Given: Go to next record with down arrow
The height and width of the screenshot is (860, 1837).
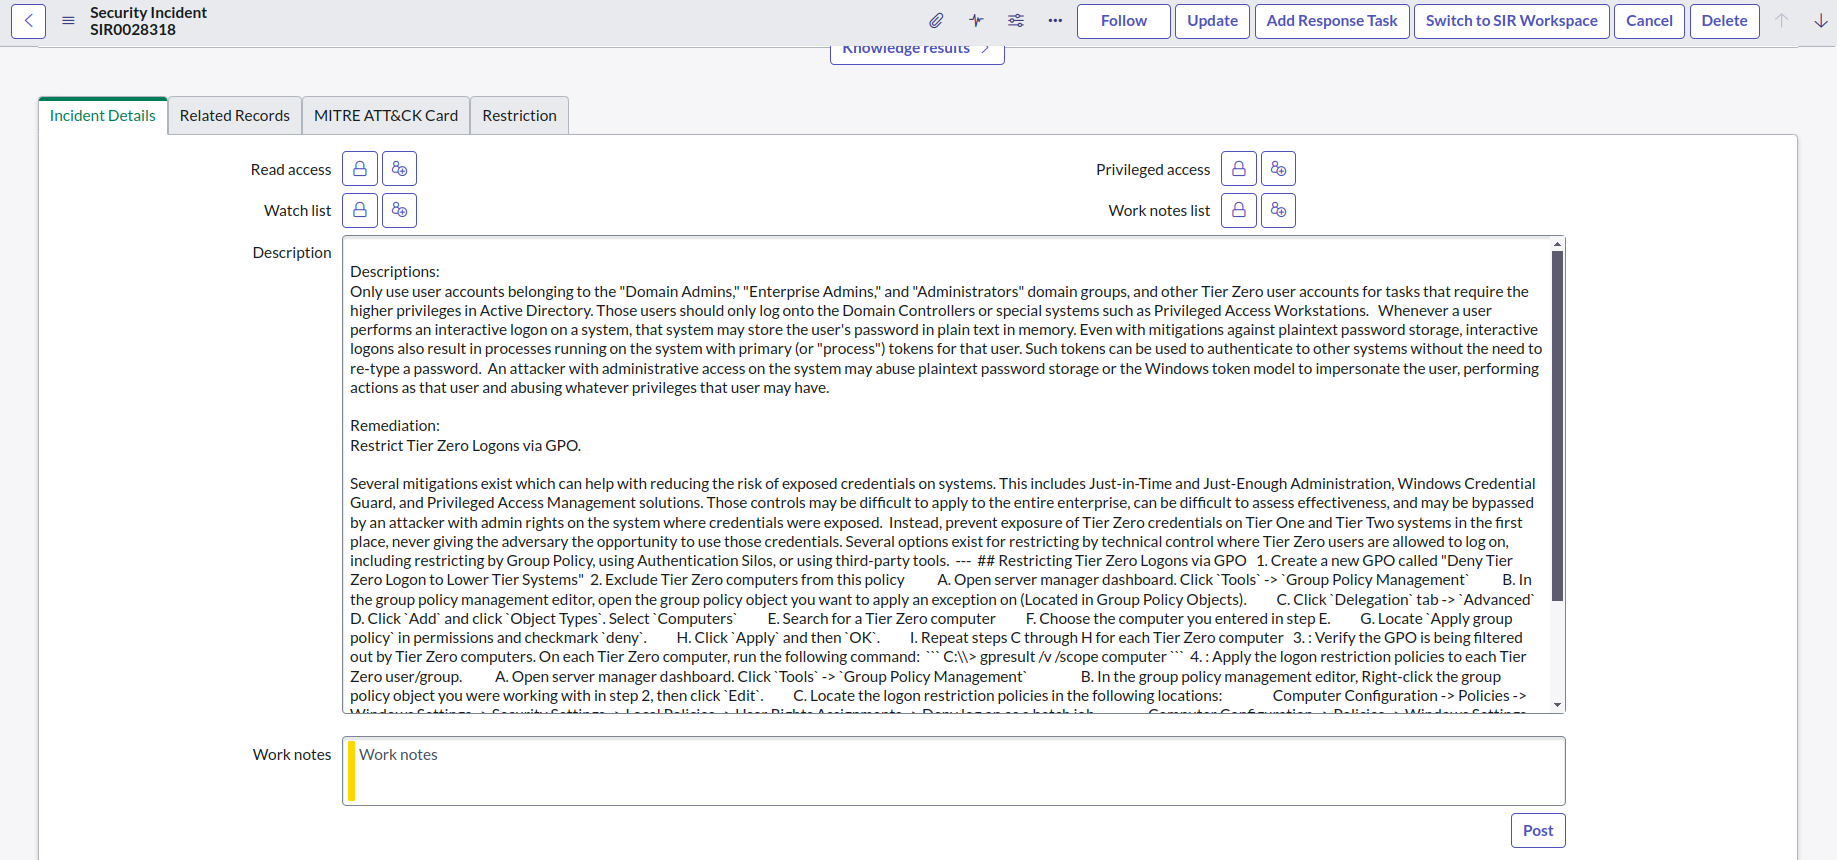Looking at the screenshot, I should 1821,21.
